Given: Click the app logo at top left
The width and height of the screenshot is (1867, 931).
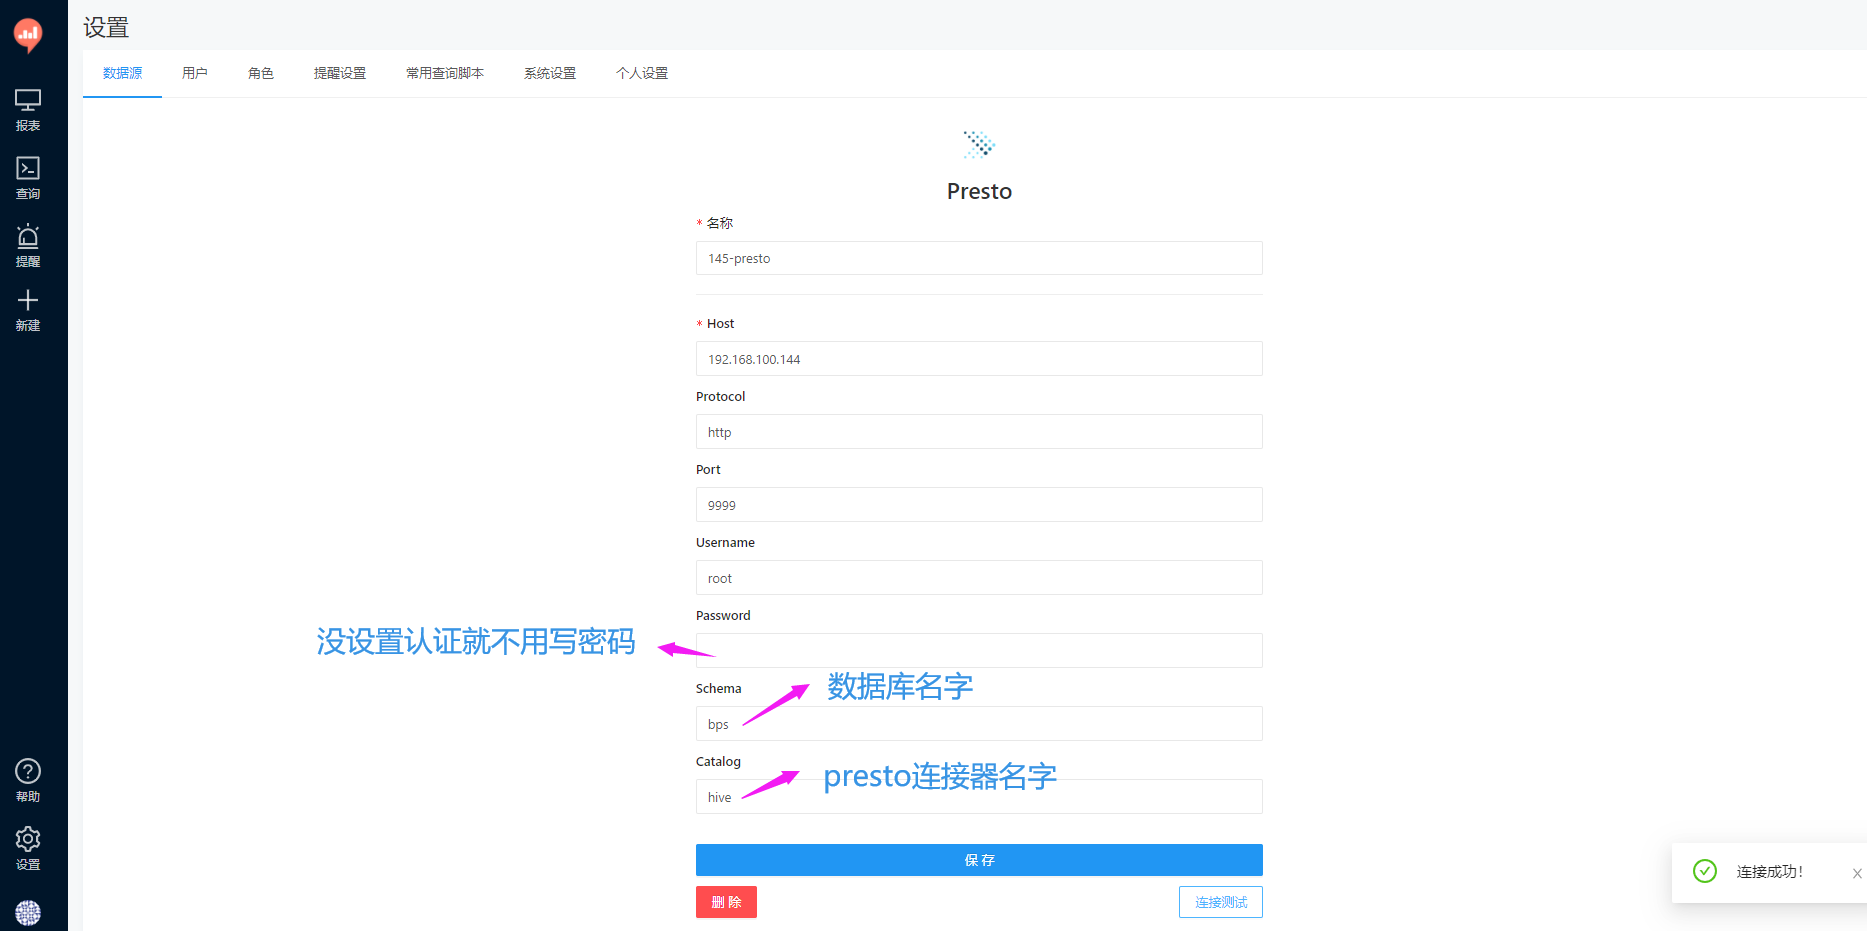Looking at the screenshot, I should tap(28, 33).
